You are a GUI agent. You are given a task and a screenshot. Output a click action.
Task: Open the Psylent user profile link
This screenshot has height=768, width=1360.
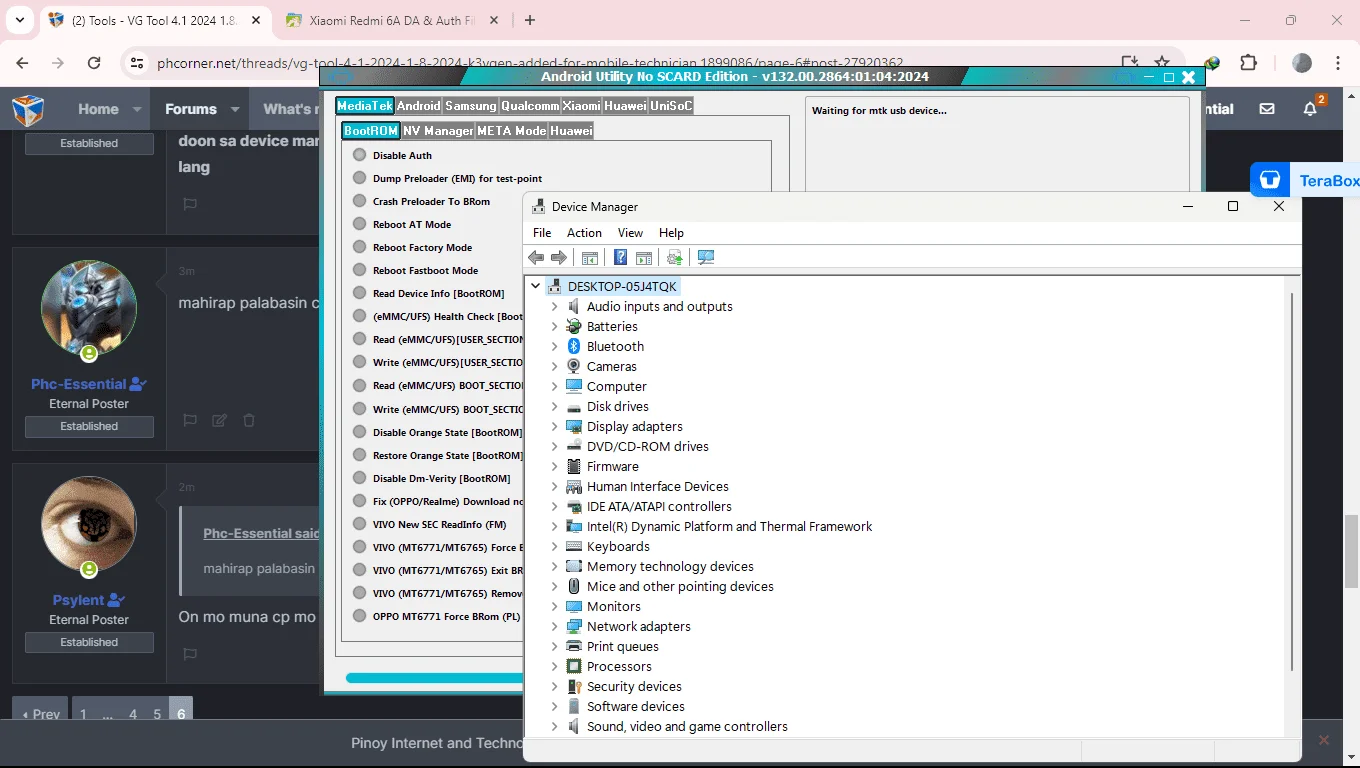tap(78, 600)
